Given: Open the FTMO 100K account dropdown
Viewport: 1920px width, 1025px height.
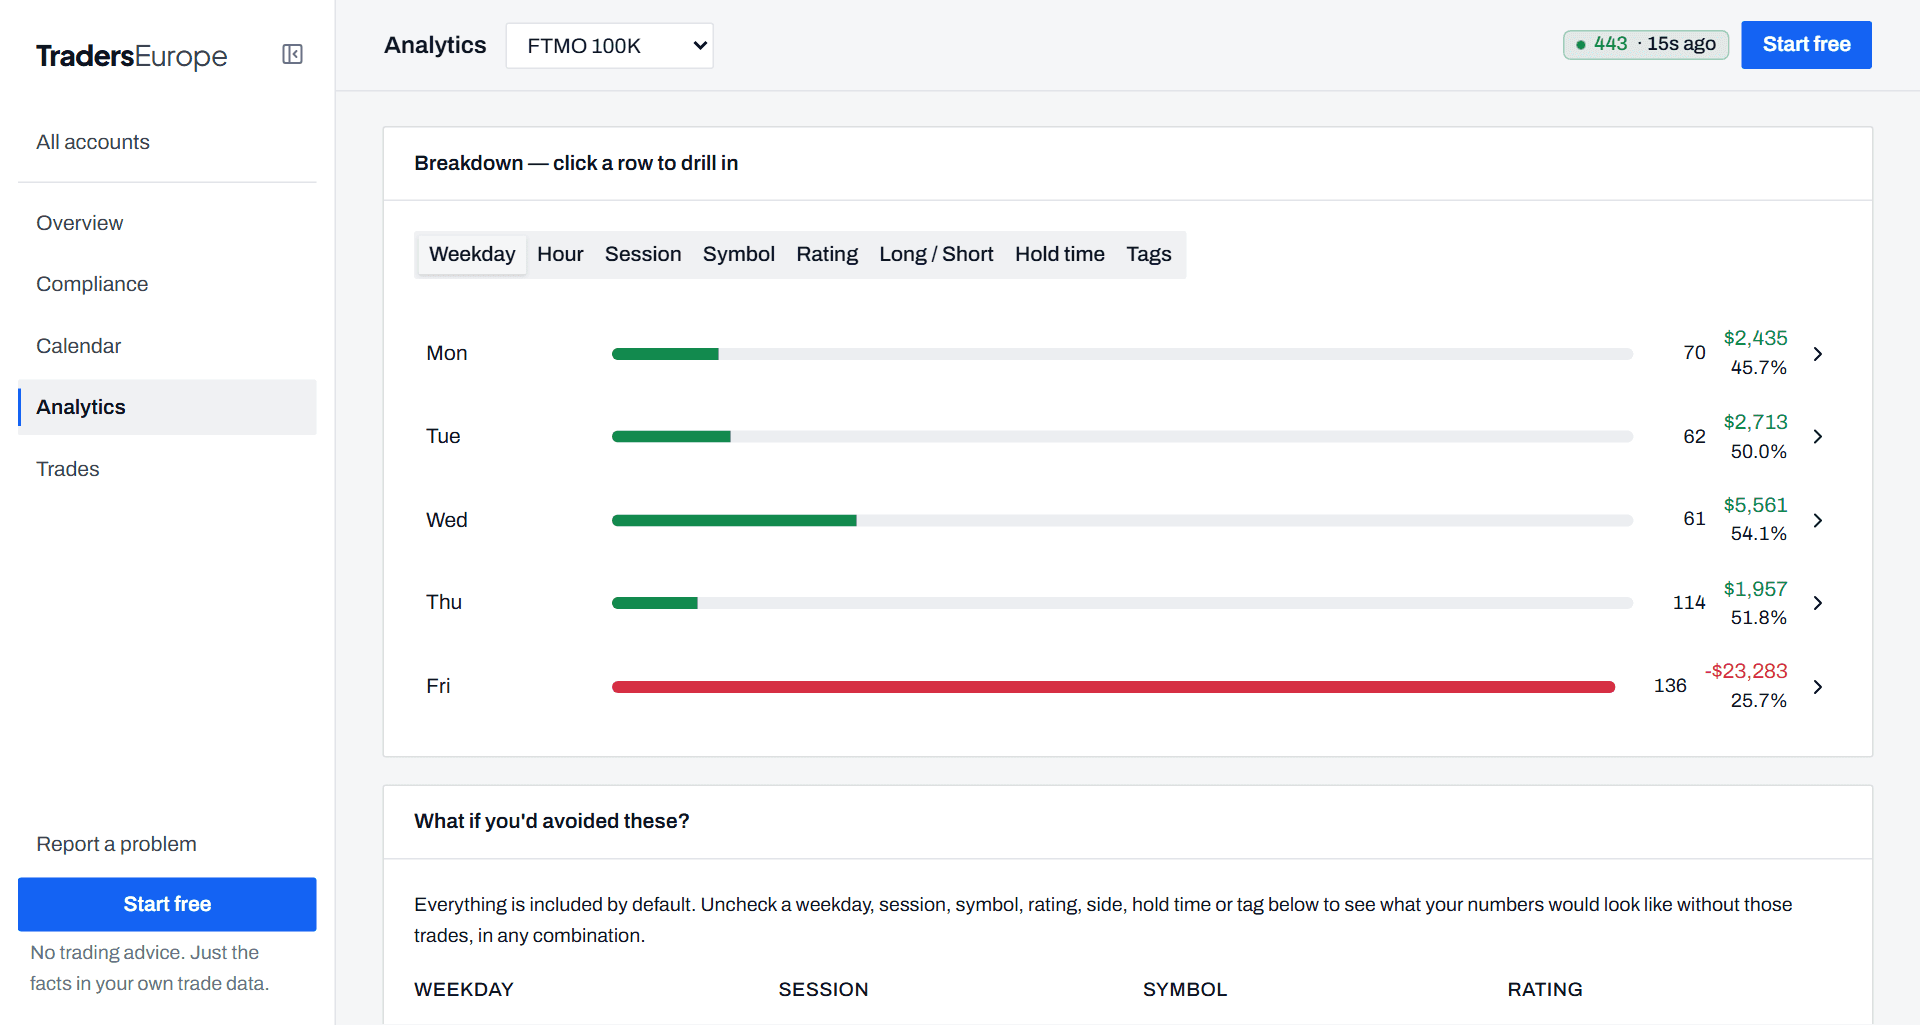Looking at the screenshot, I should (609, 46).
